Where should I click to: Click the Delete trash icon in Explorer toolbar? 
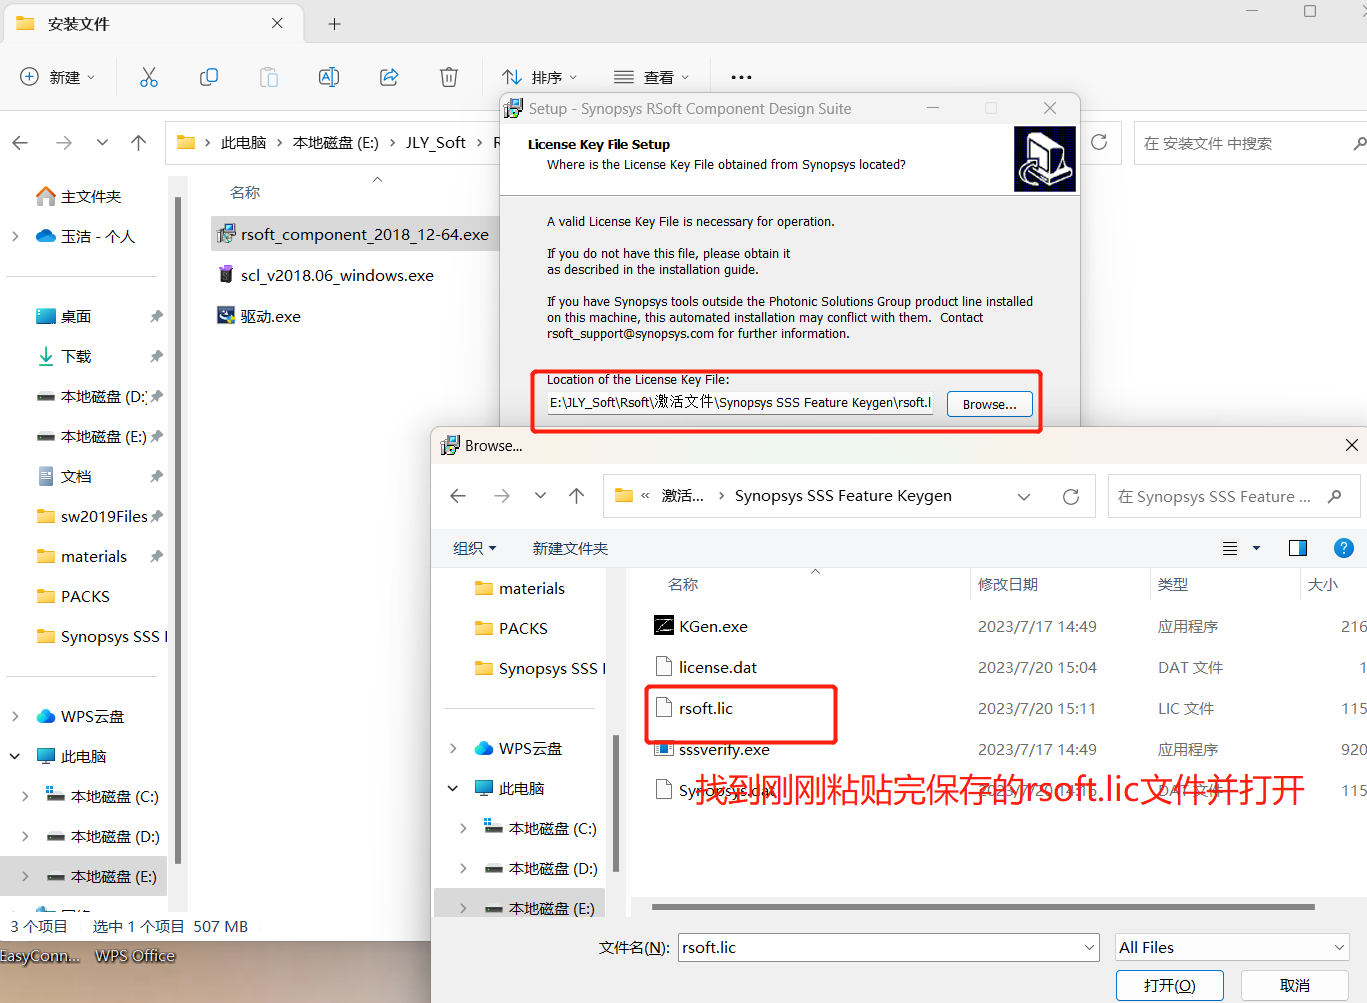449,77
